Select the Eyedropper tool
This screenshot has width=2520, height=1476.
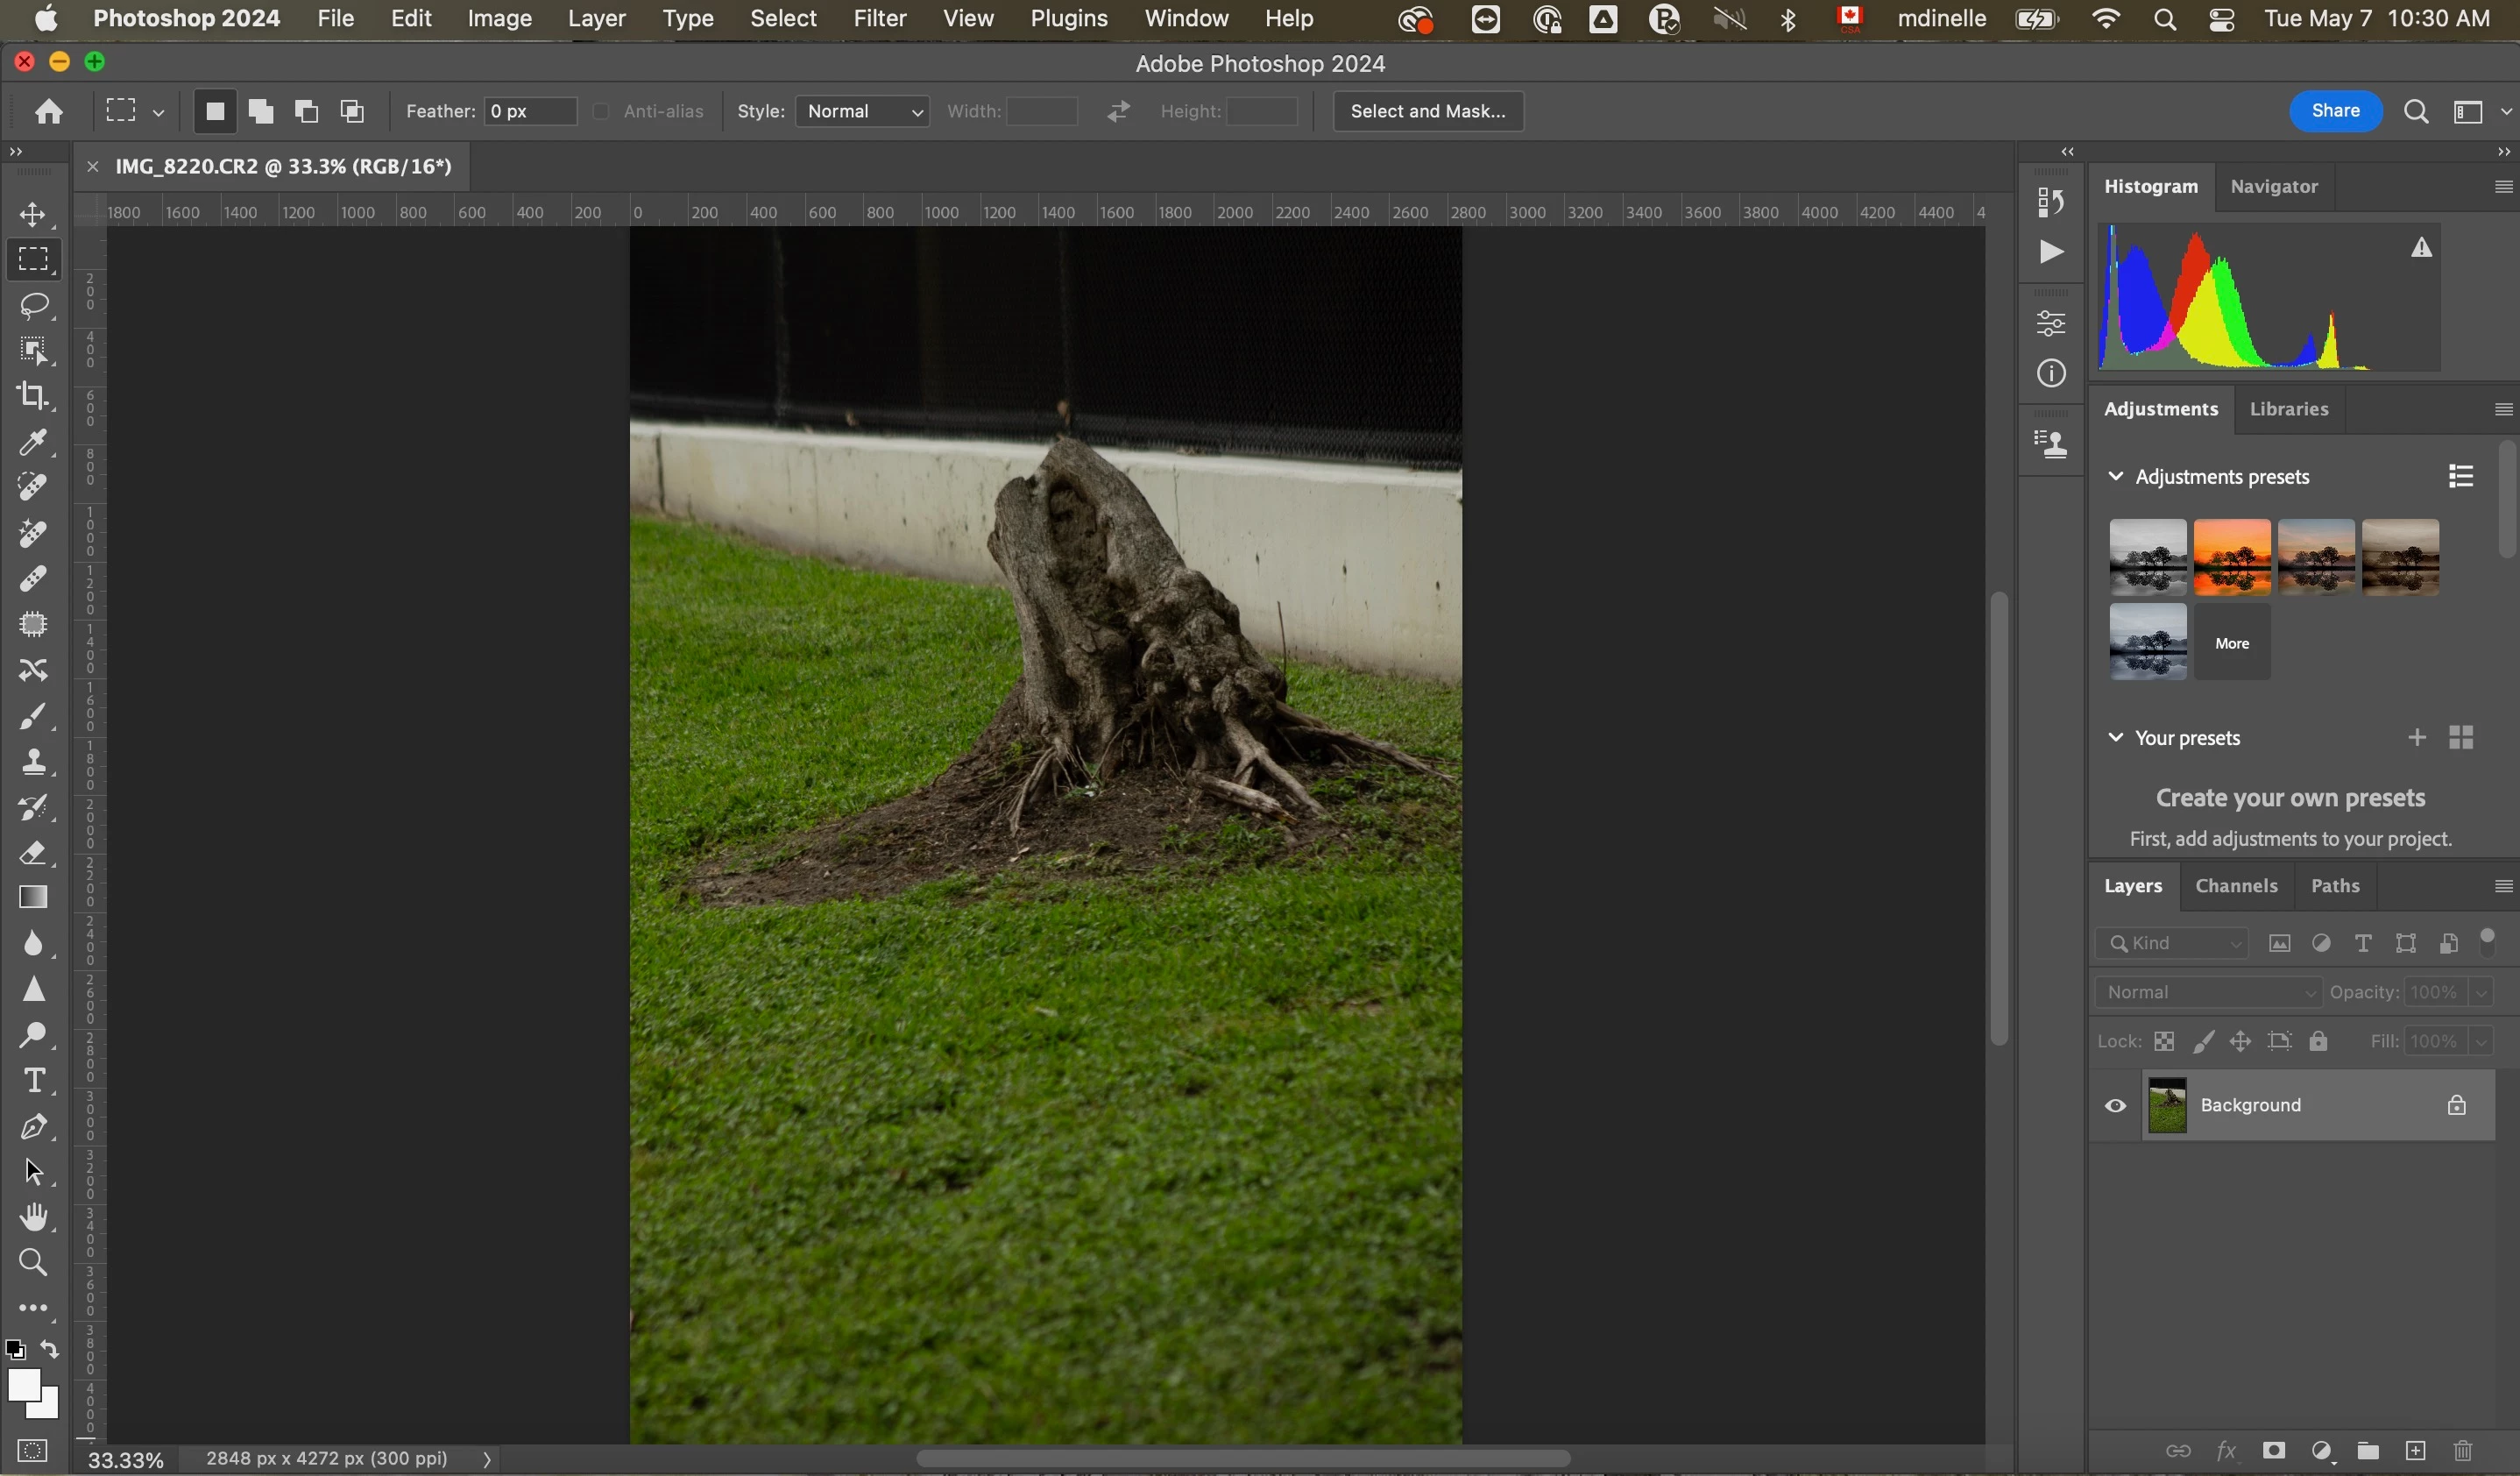33,442
